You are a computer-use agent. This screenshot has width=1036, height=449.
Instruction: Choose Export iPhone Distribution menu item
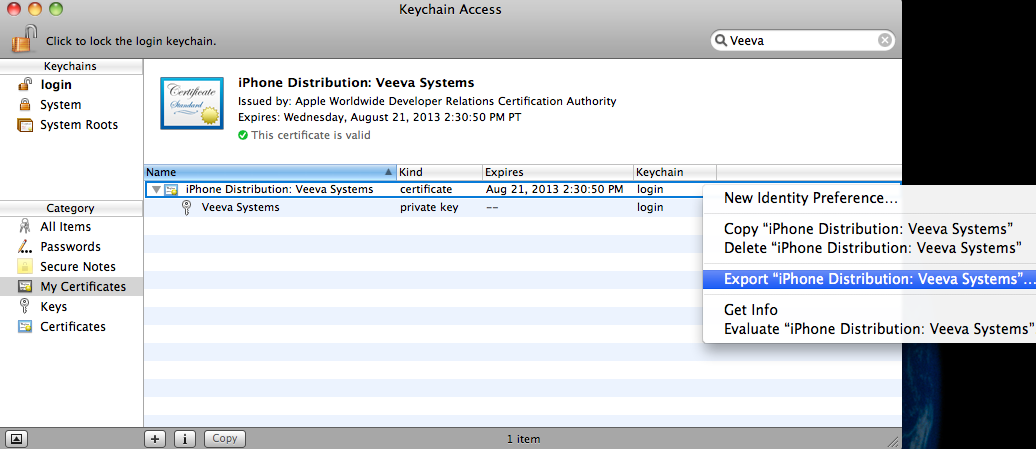click(x=865, y=279)
